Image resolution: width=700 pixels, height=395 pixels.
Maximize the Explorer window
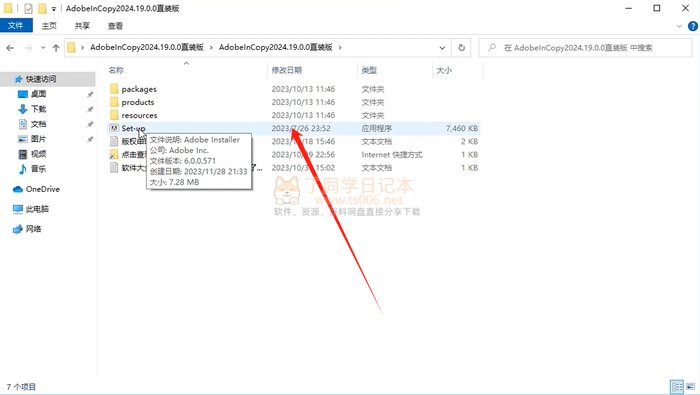pyautogui.click(x=657, y=8)
